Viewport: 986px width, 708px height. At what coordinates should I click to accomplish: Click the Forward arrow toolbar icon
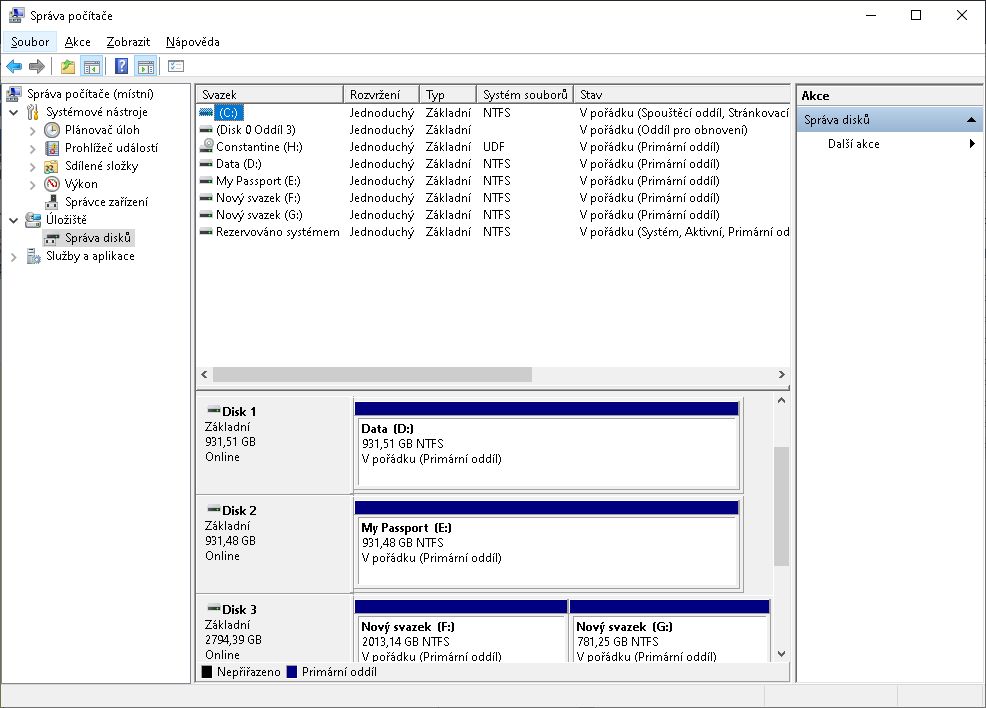point(37,66)
